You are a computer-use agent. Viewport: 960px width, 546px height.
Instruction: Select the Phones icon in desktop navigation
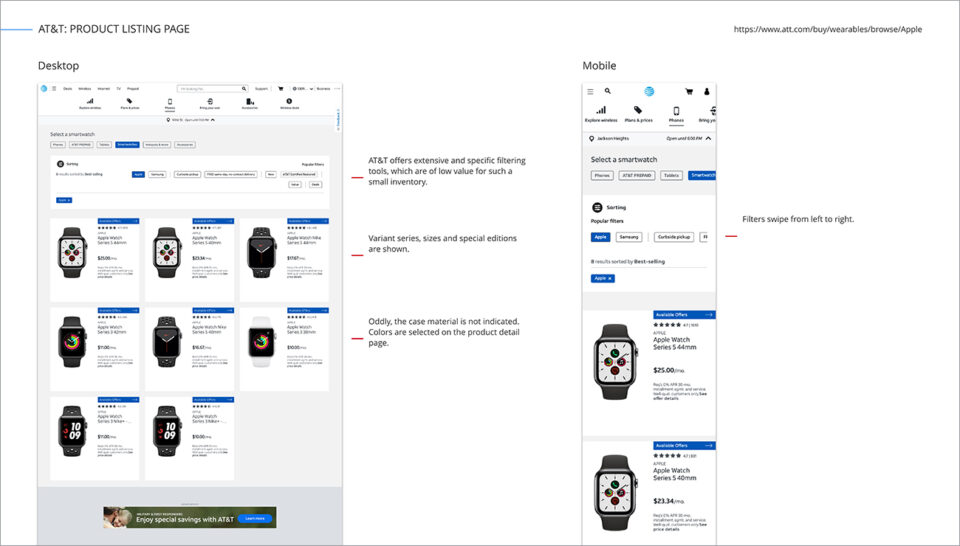(x=170, y=102)
